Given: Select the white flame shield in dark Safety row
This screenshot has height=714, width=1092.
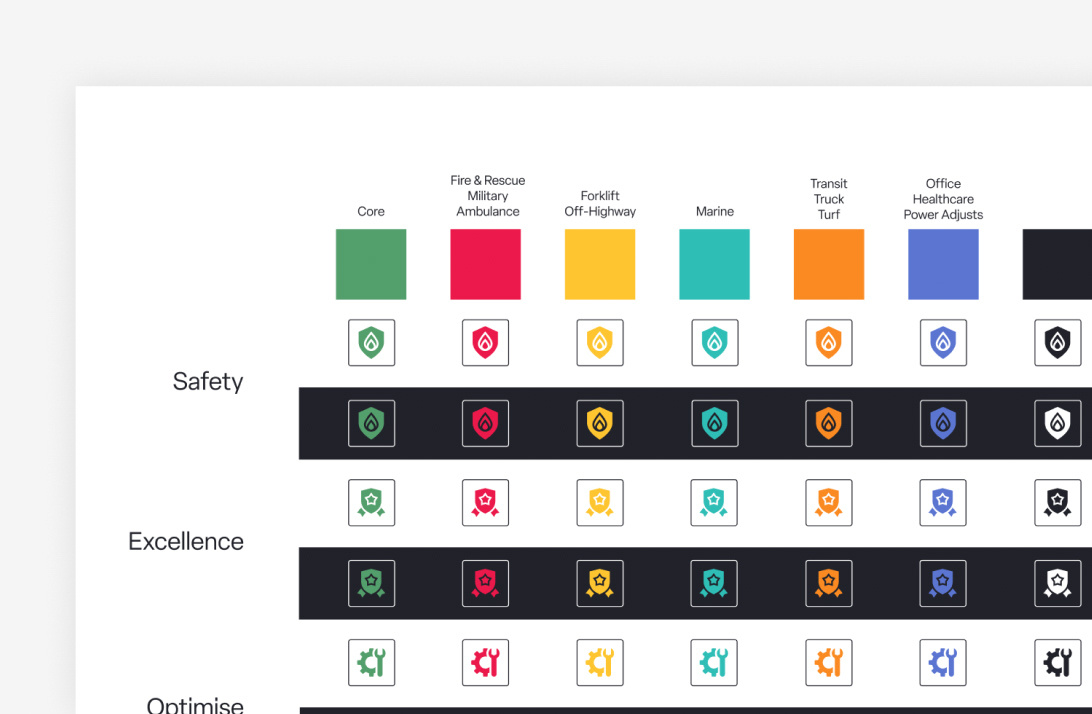Looking at the screenshot, I should point(1057,423).
